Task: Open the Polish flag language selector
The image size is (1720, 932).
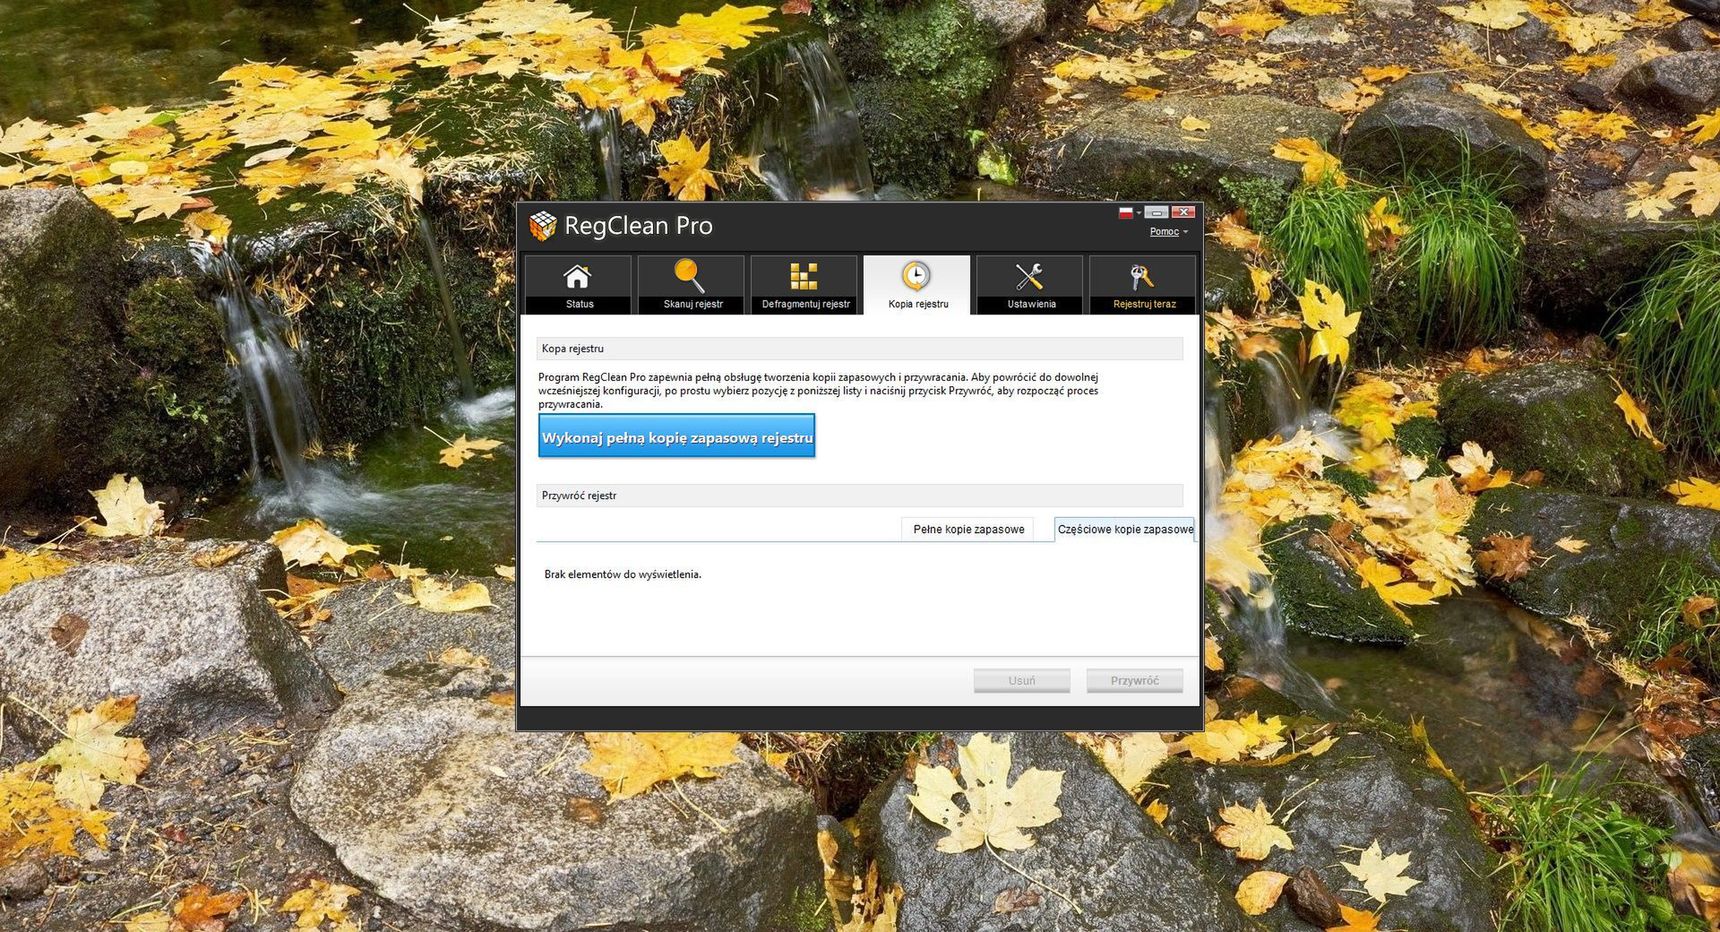Action: pyautogui.click(x=1129, y=212)
